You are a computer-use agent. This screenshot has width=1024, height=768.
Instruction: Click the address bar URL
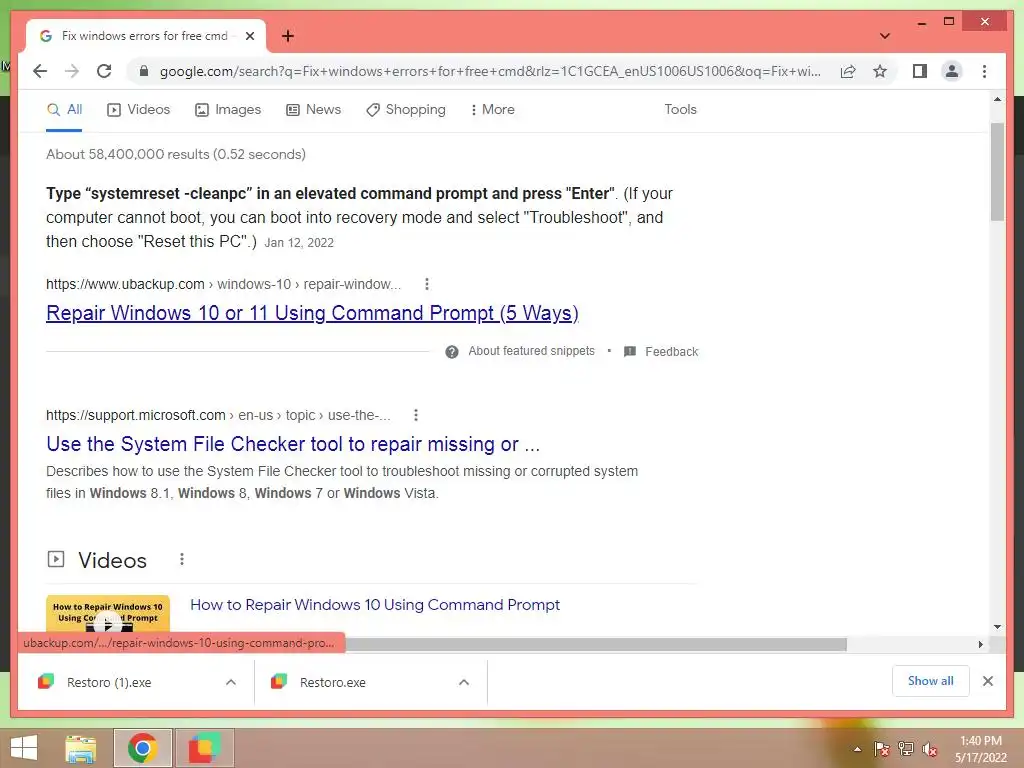490,71
